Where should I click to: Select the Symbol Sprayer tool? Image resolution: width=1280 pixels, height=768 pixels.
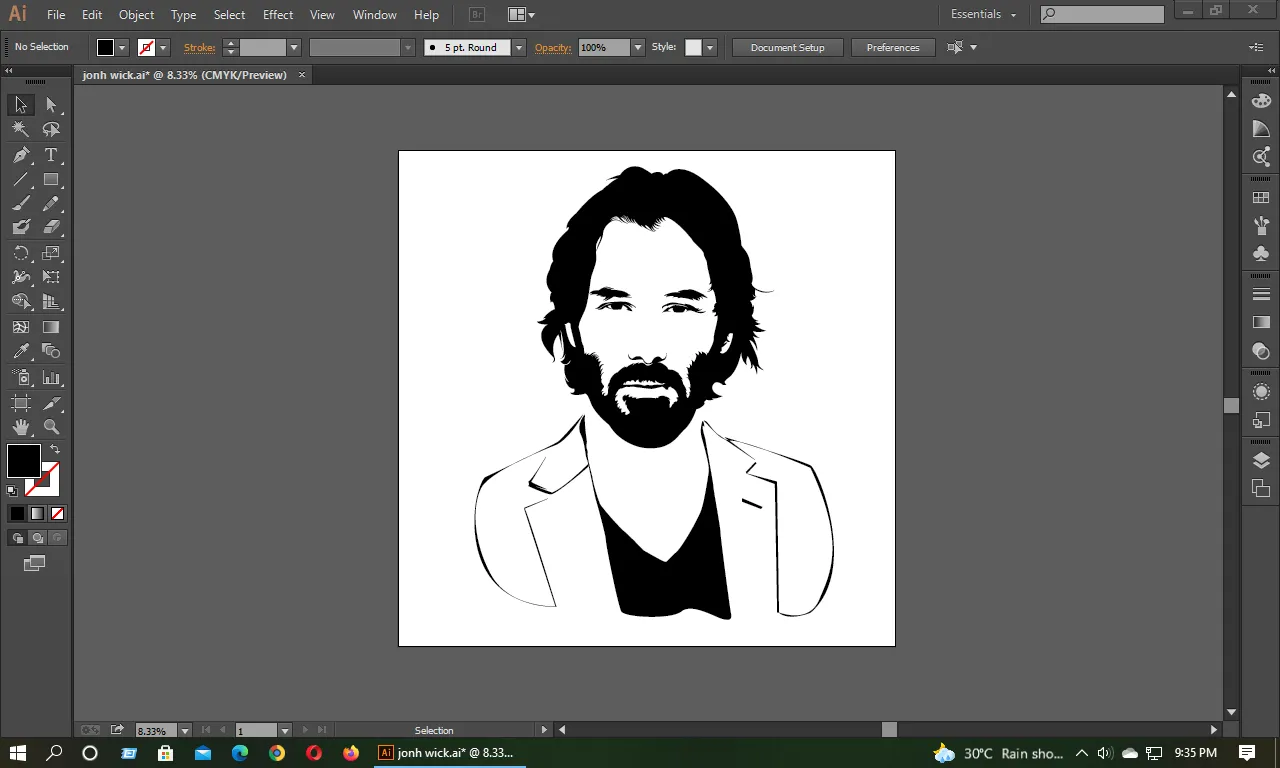(21, 378)
